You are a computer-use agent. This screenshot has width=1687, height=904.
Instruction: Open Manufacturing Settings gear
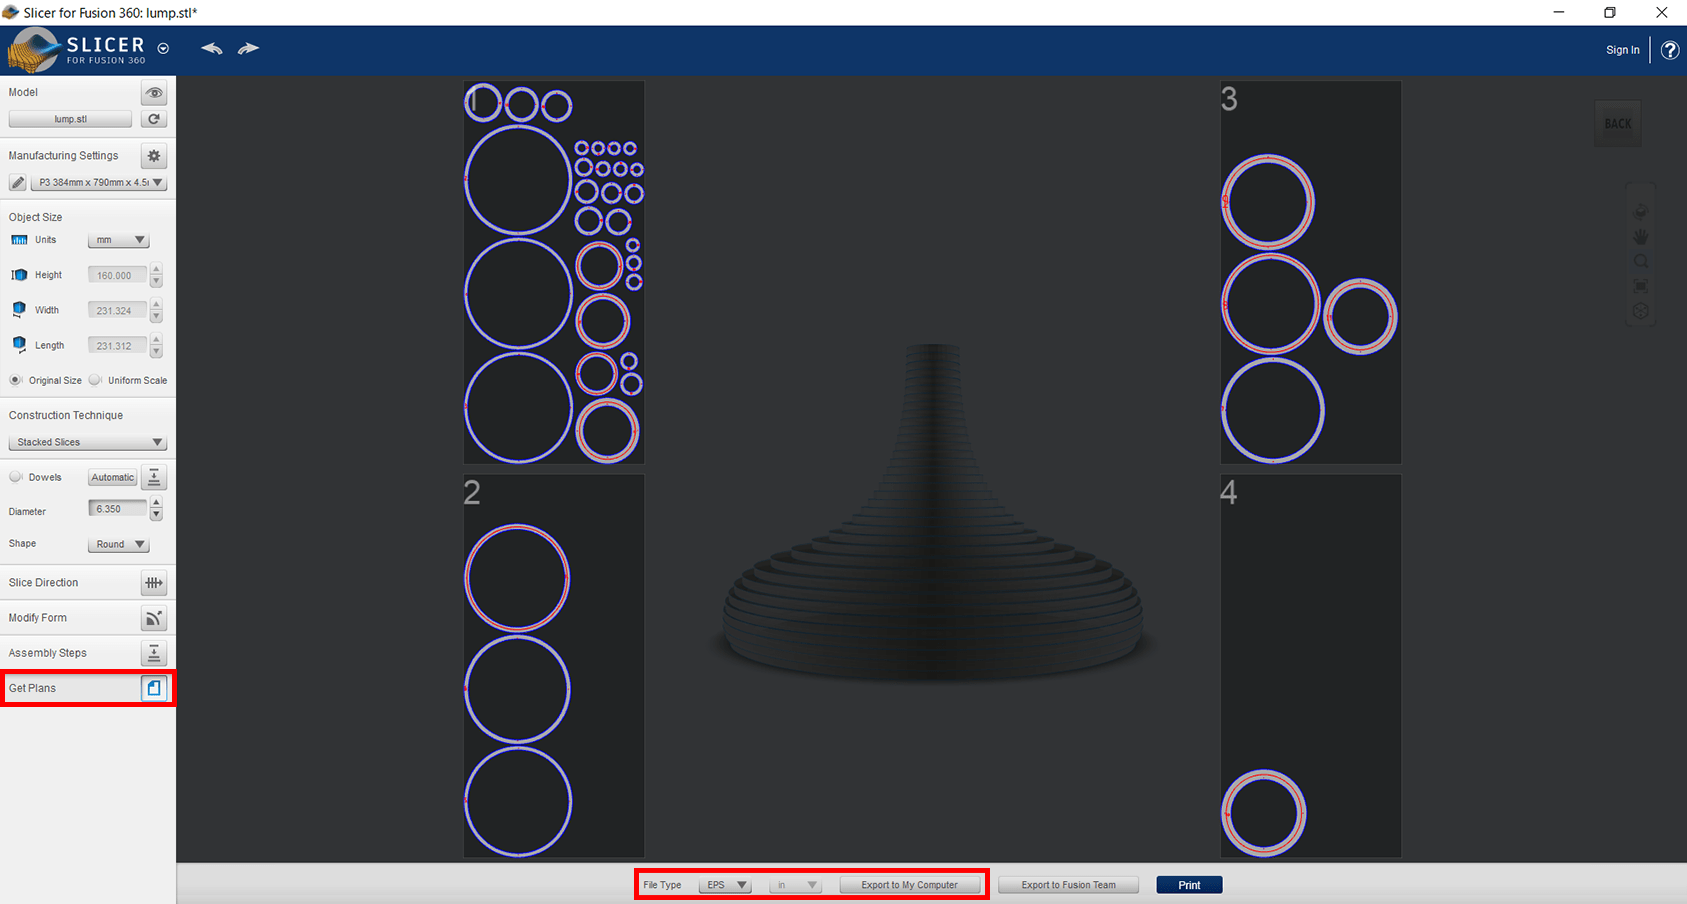coord(154,156)
